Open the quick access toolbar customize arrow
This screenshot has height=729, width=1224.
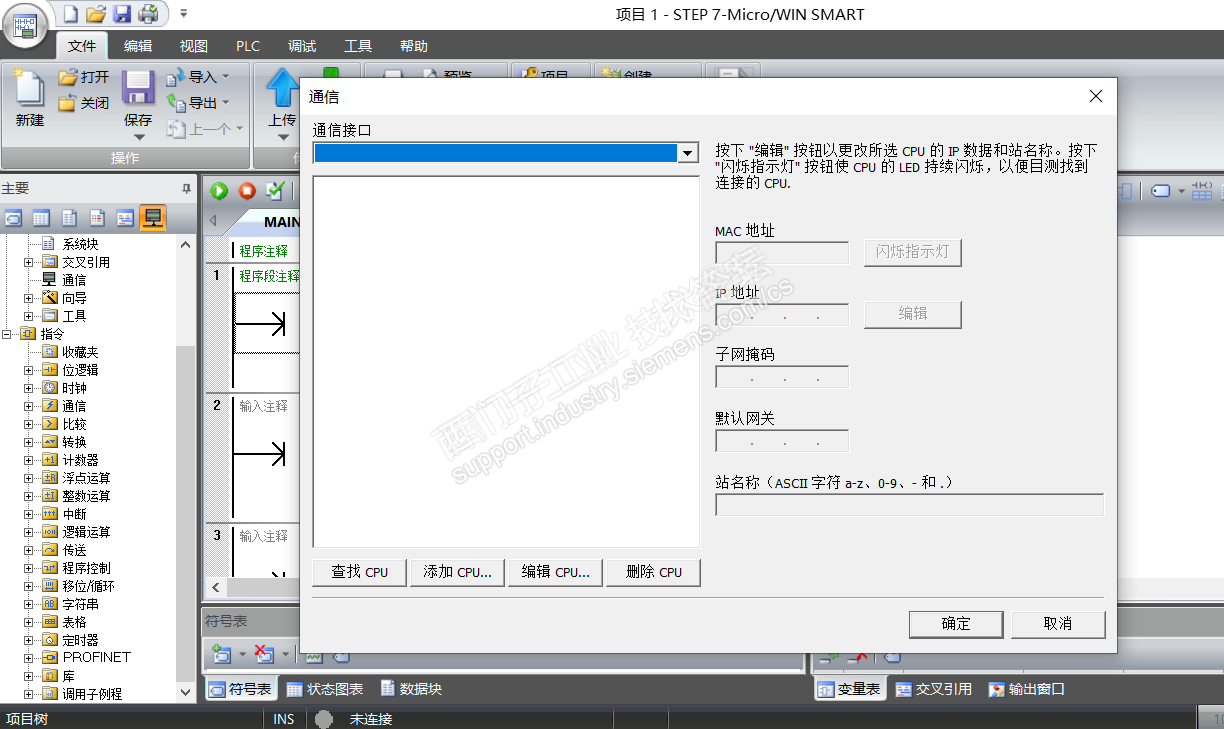(184, 14)
